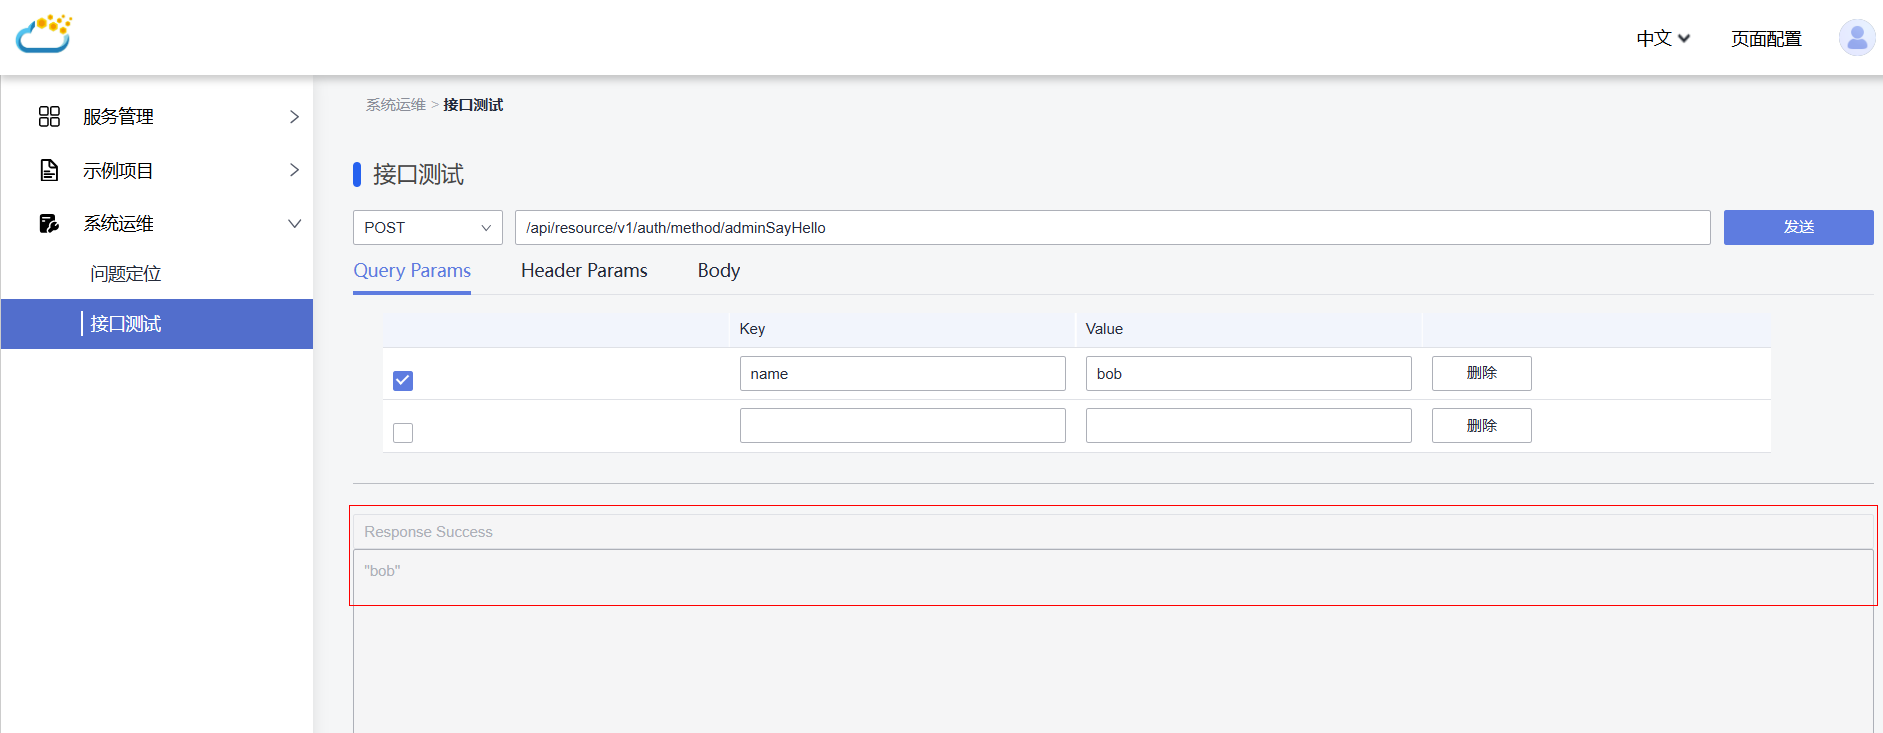This screenshot has width=1883, height=733.
Task: Collapse the 系统运维 menu chevron
Action: point(294,223)
